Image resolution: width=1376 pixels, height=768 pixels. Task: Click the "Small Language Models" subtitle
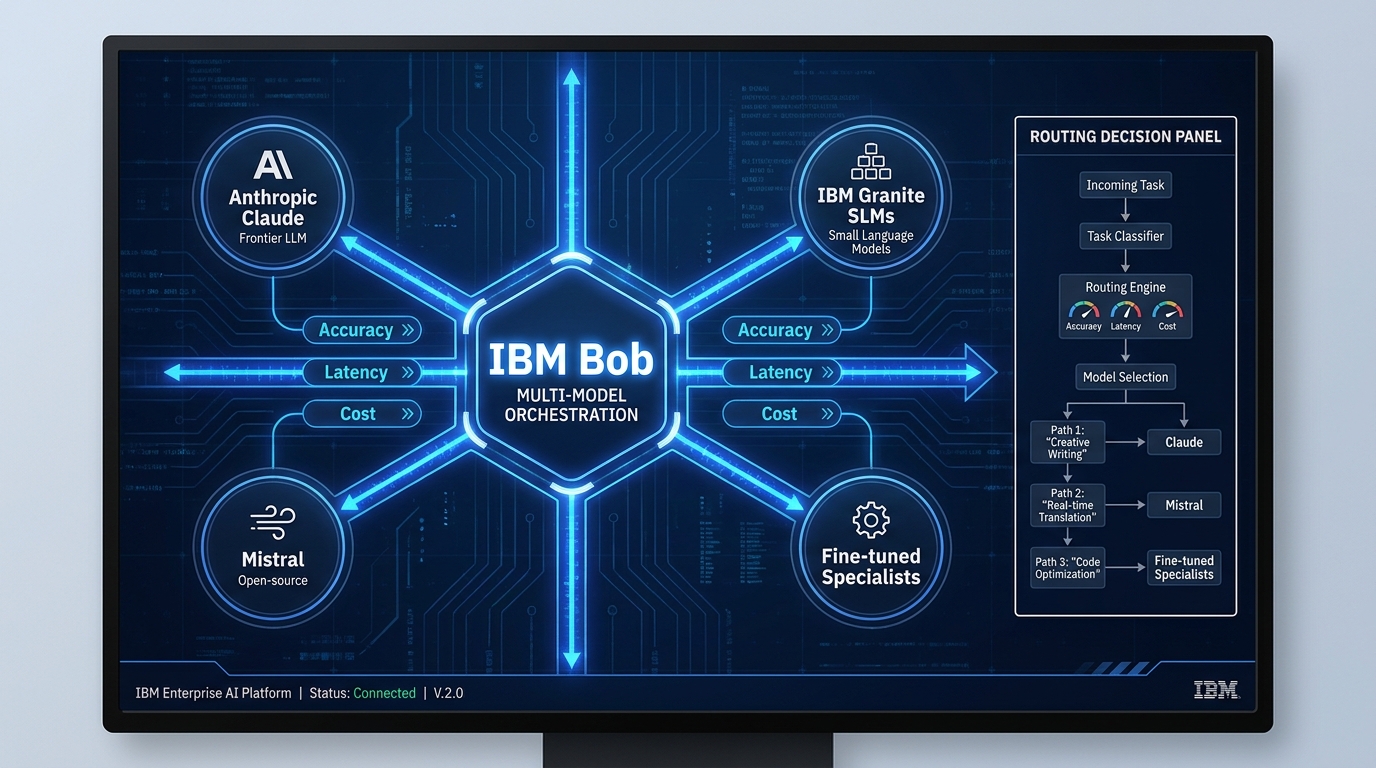pyautogui.click(x=871, y=243)
